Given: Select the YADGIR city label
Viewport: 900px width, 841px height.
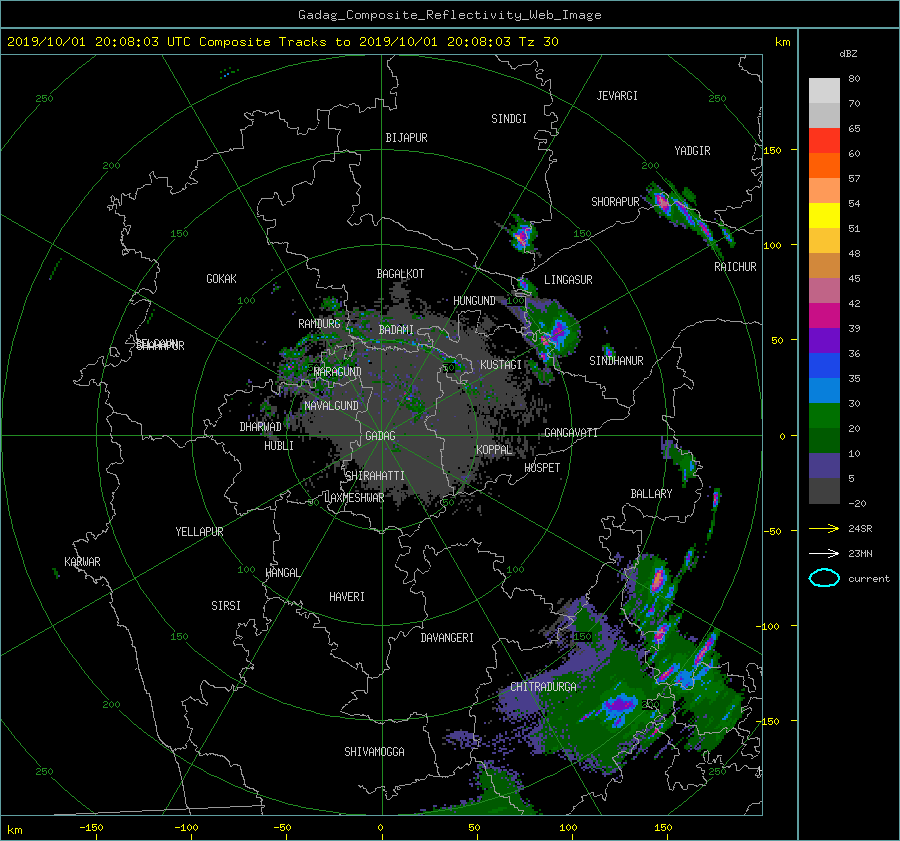Looking at the screenshot, I should [692, 151].
